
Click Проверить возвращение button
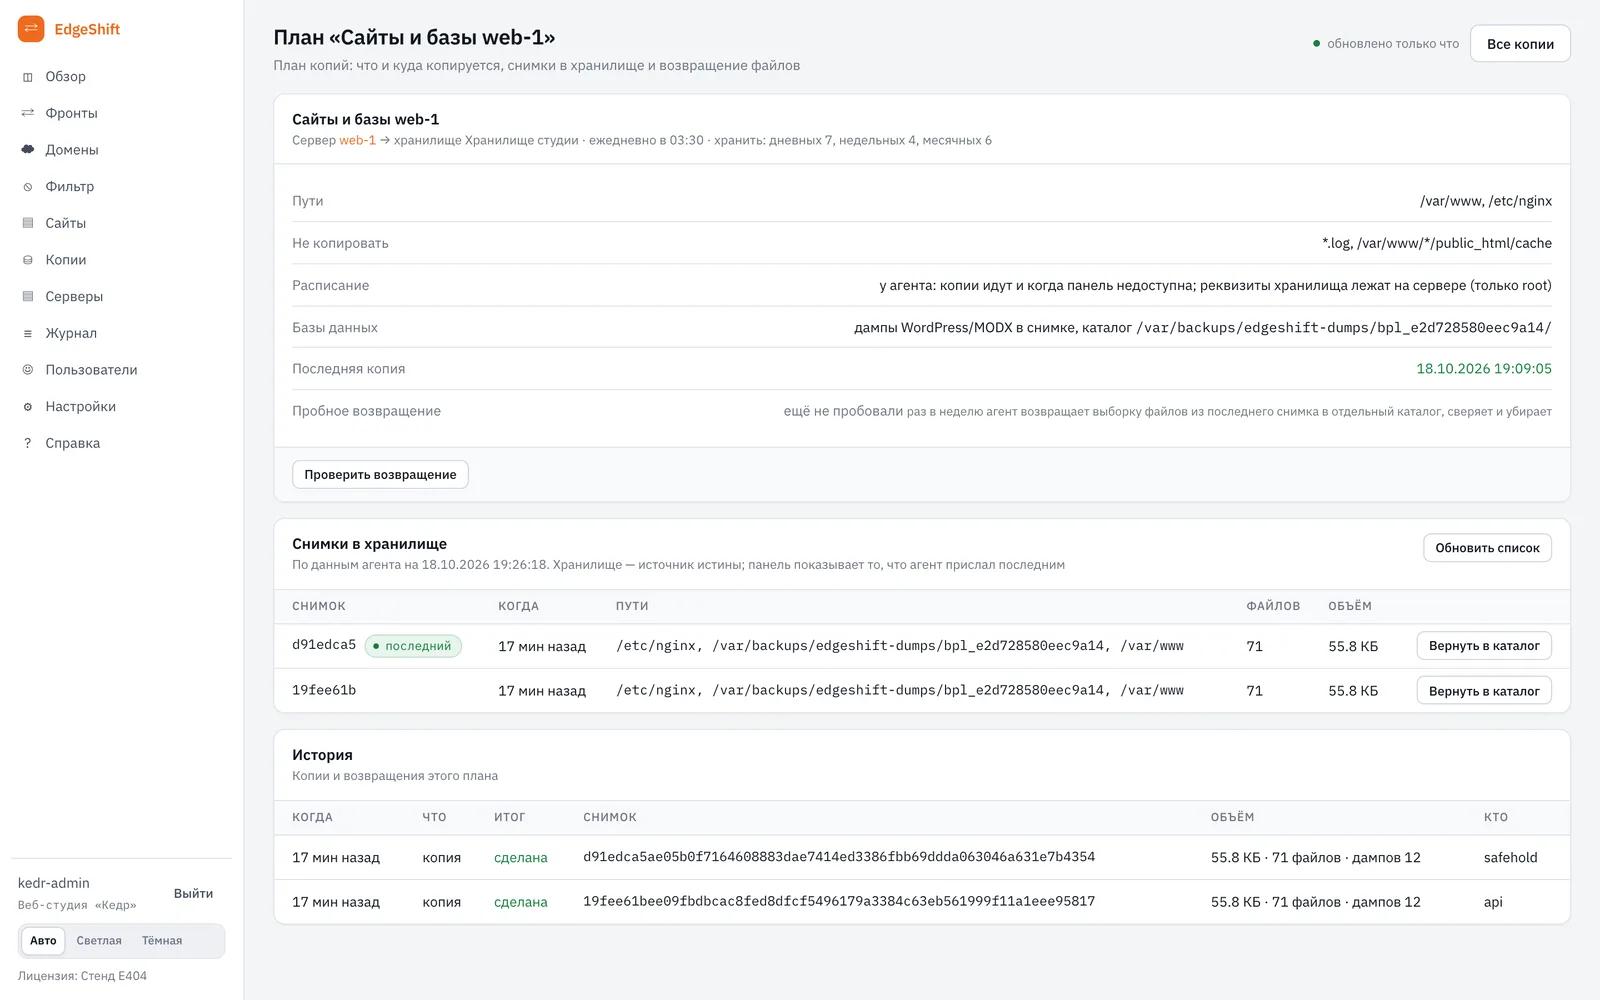point(380,475)
